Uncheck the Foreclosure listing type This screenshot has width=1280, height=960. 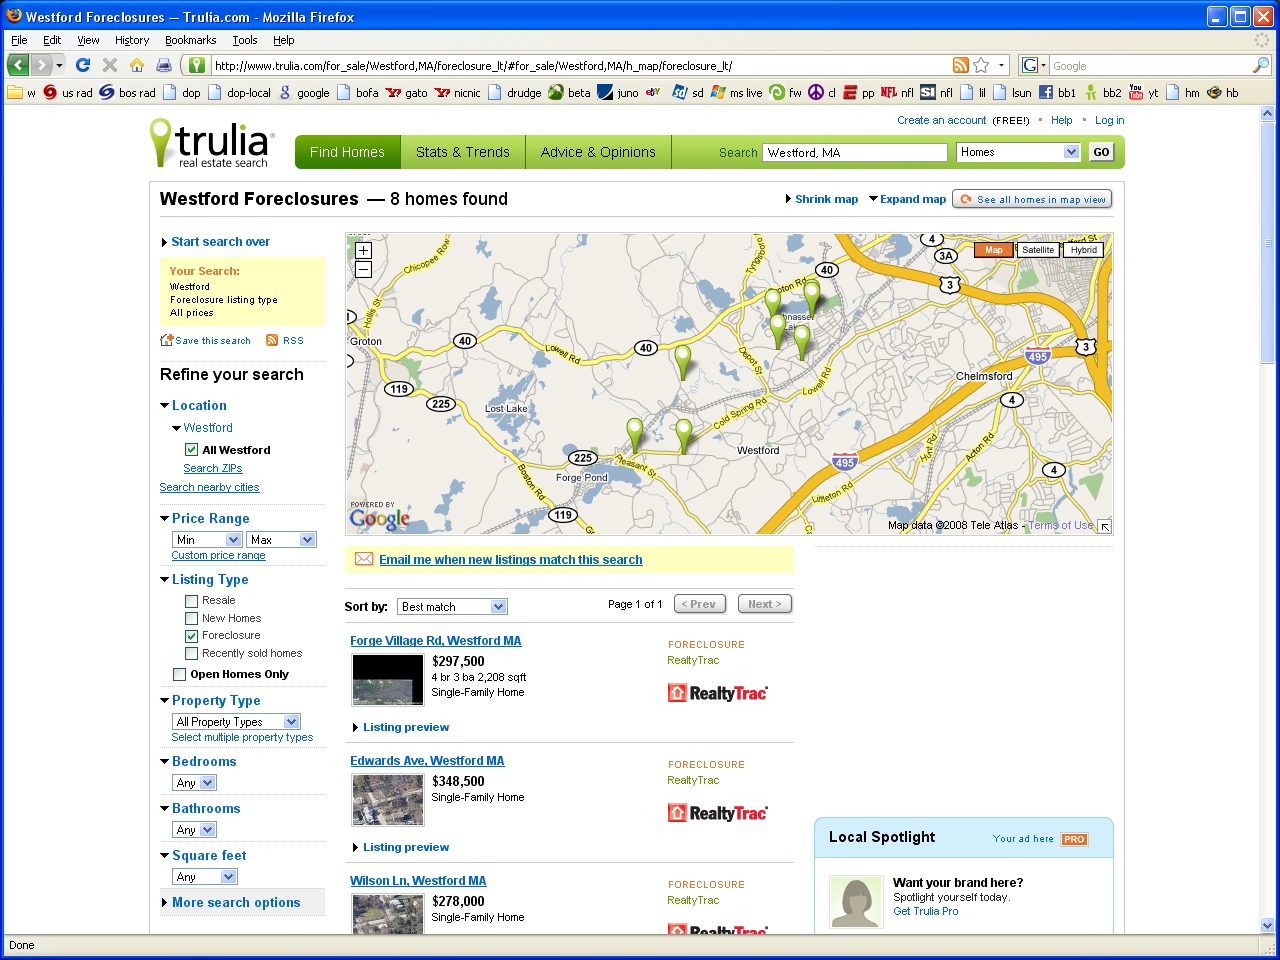[x=191, y=636]
